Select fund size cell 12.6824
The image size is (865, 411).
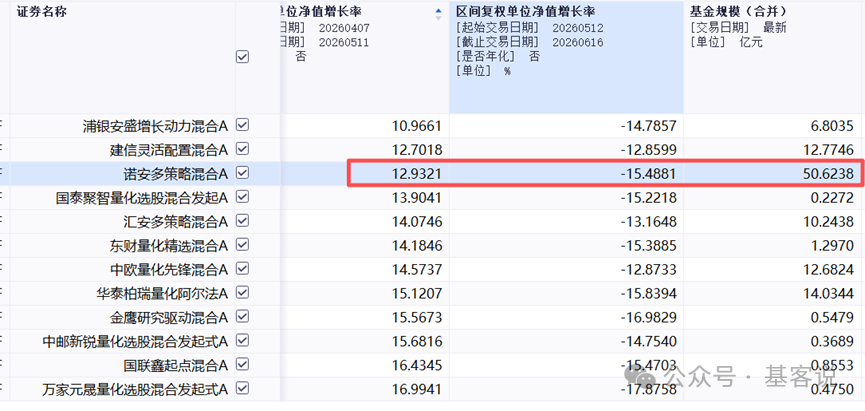coord(829,270)
